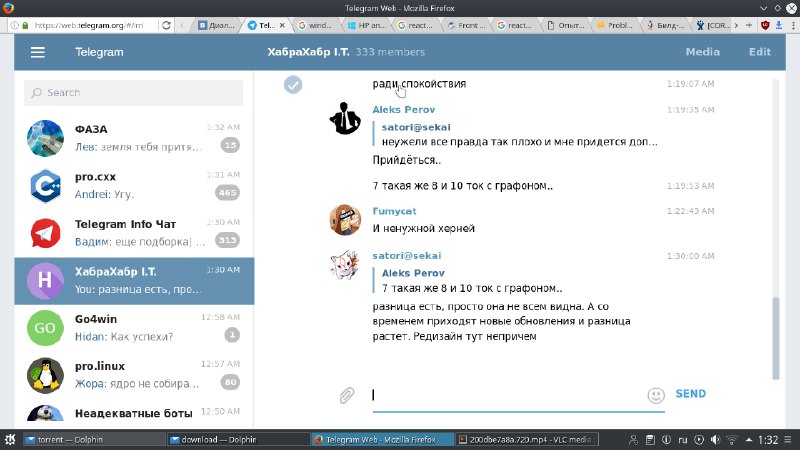Image resolution: width=800 pixels, height=450 pixels.
Task: Open the user switcher tray icon
Action: pos(634,439)
